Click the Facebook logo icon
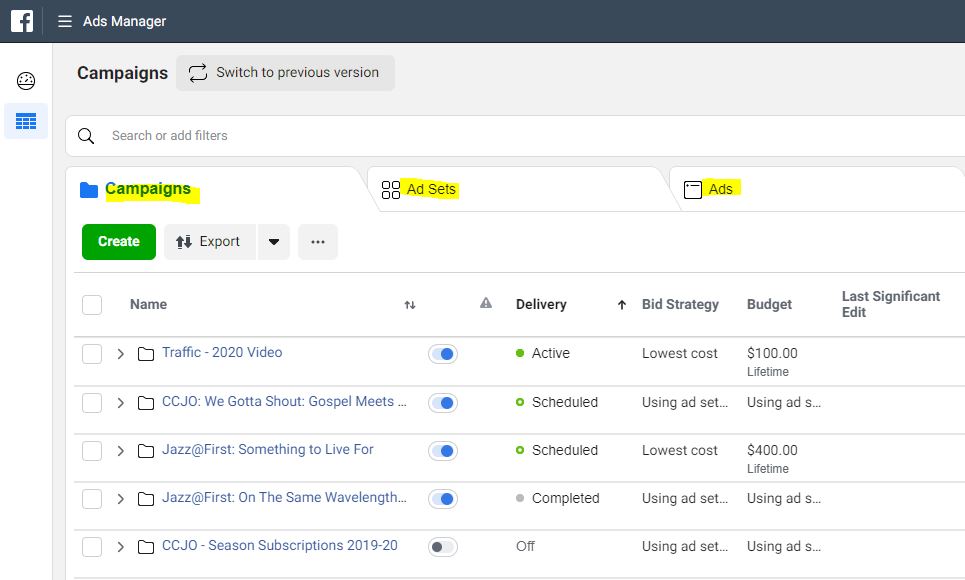 point(22,21)
